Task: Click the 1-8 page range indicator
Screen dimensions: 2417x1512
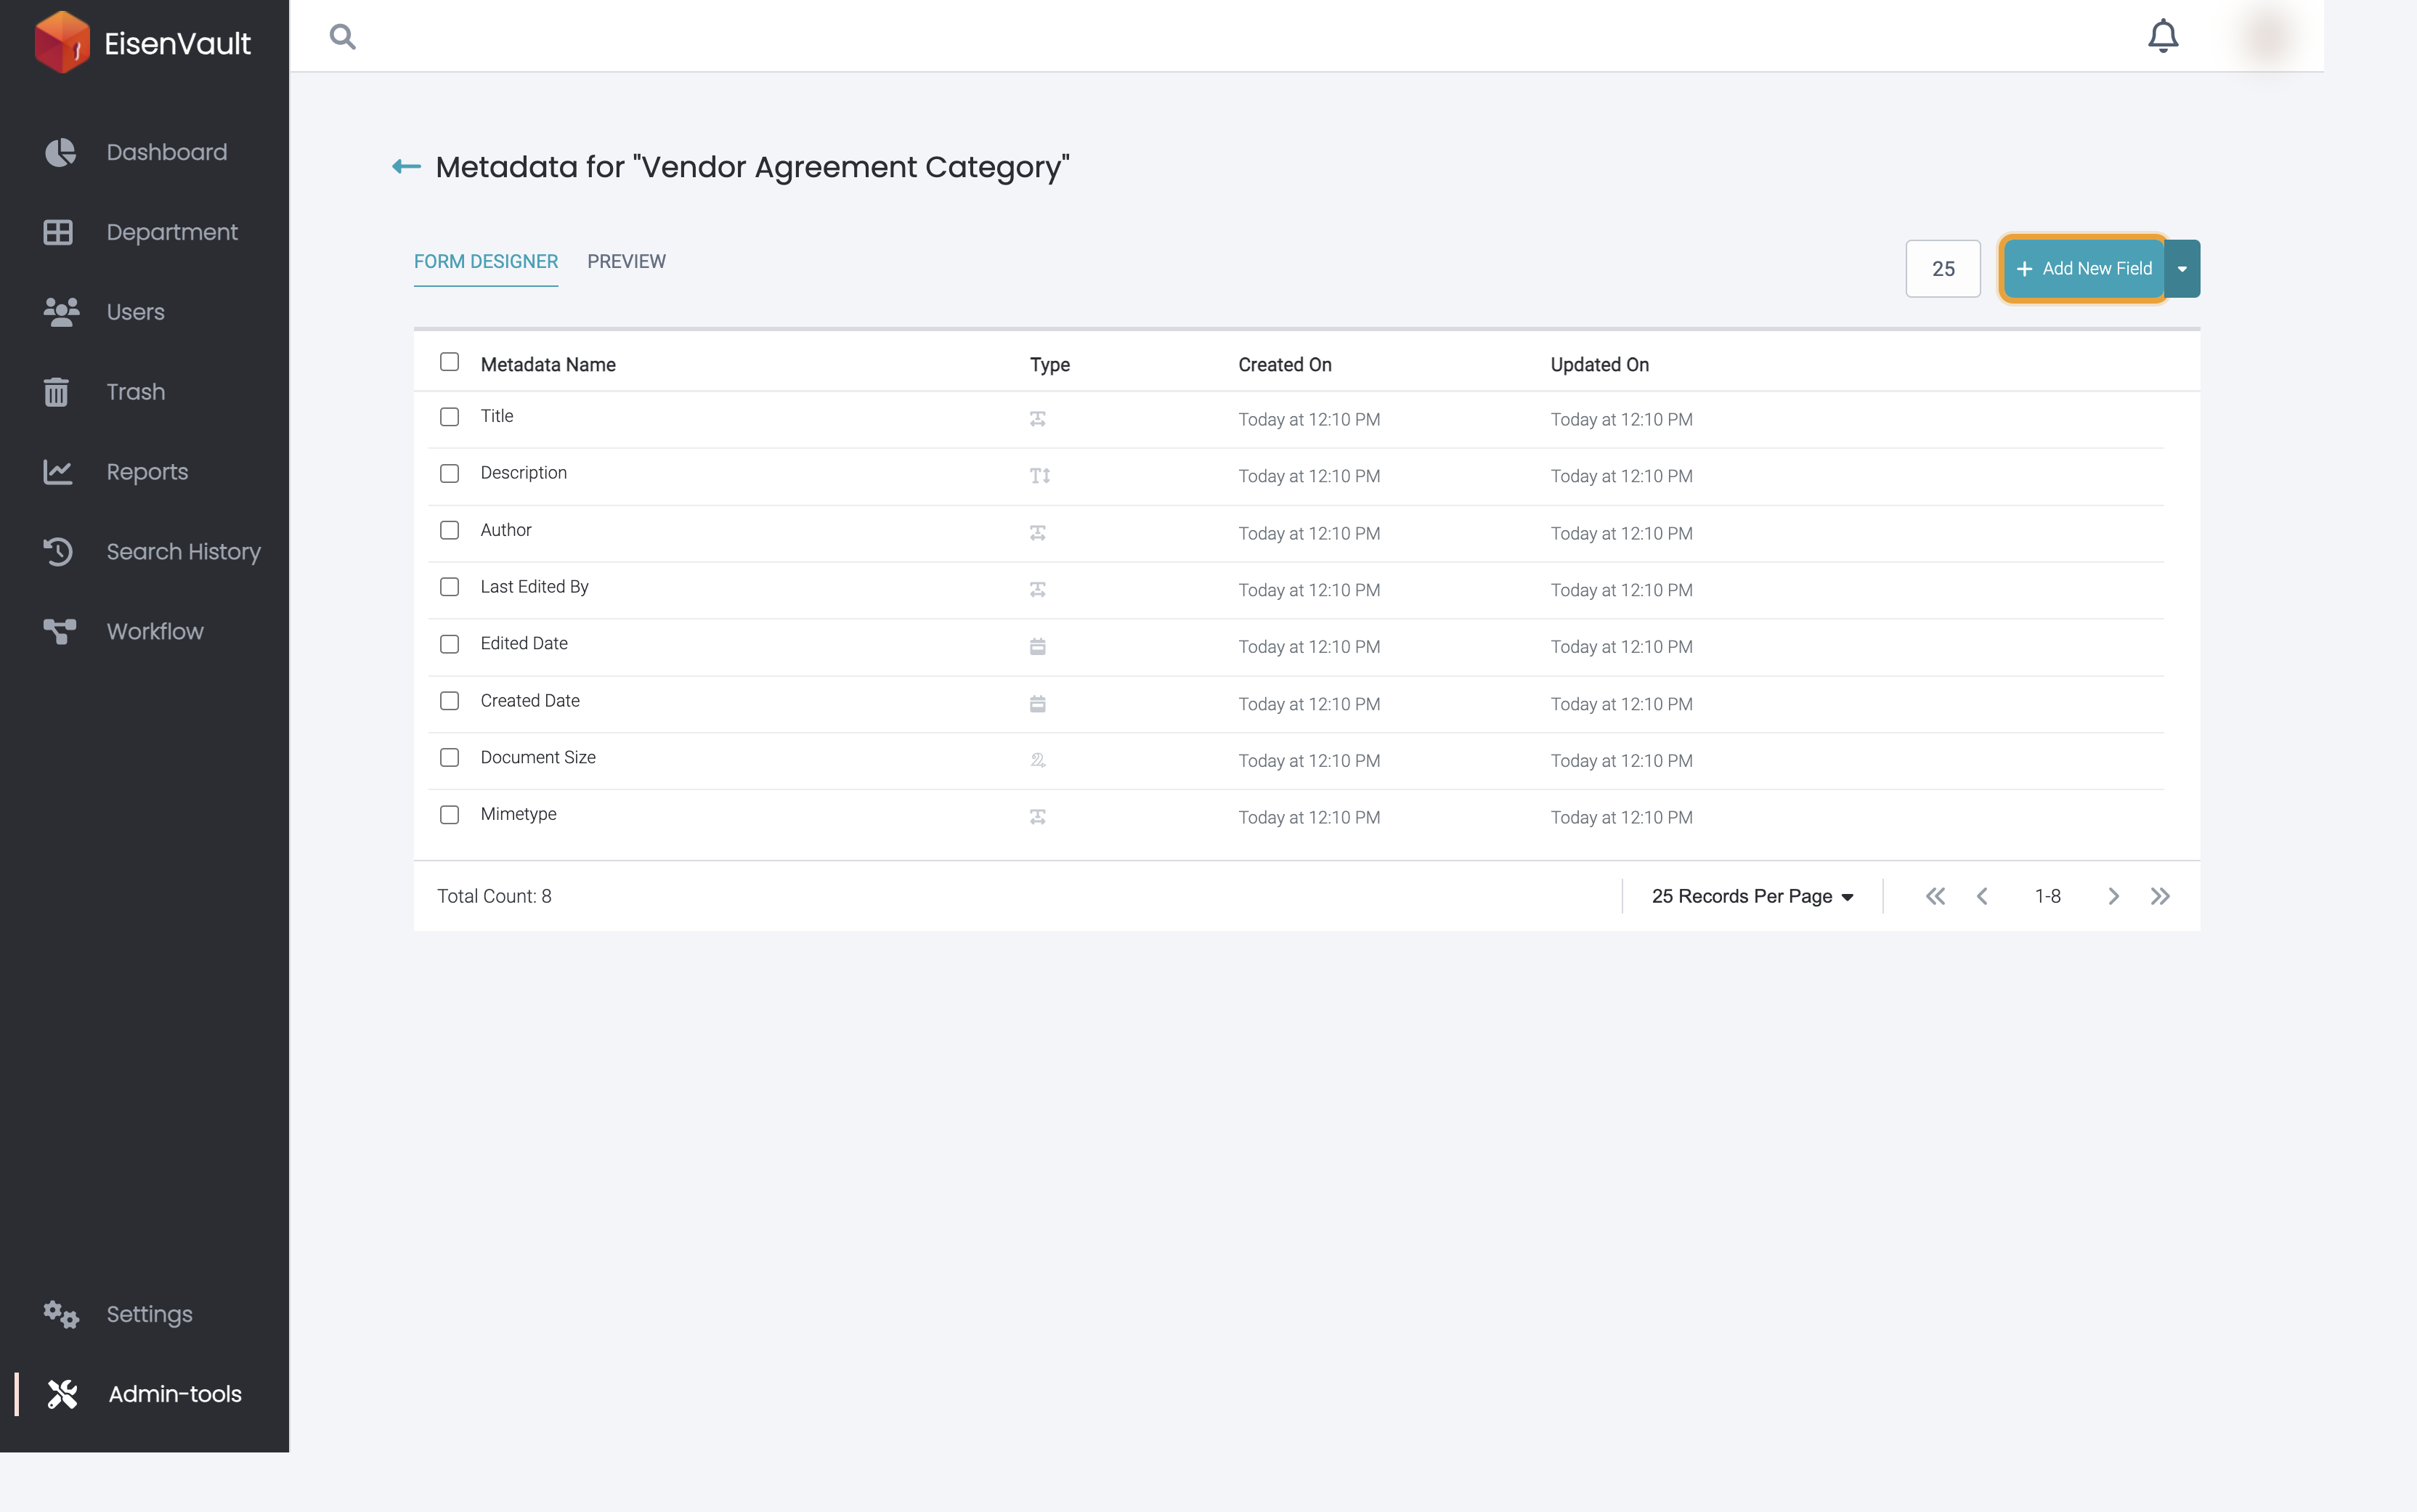Action: click(2047, 896)
